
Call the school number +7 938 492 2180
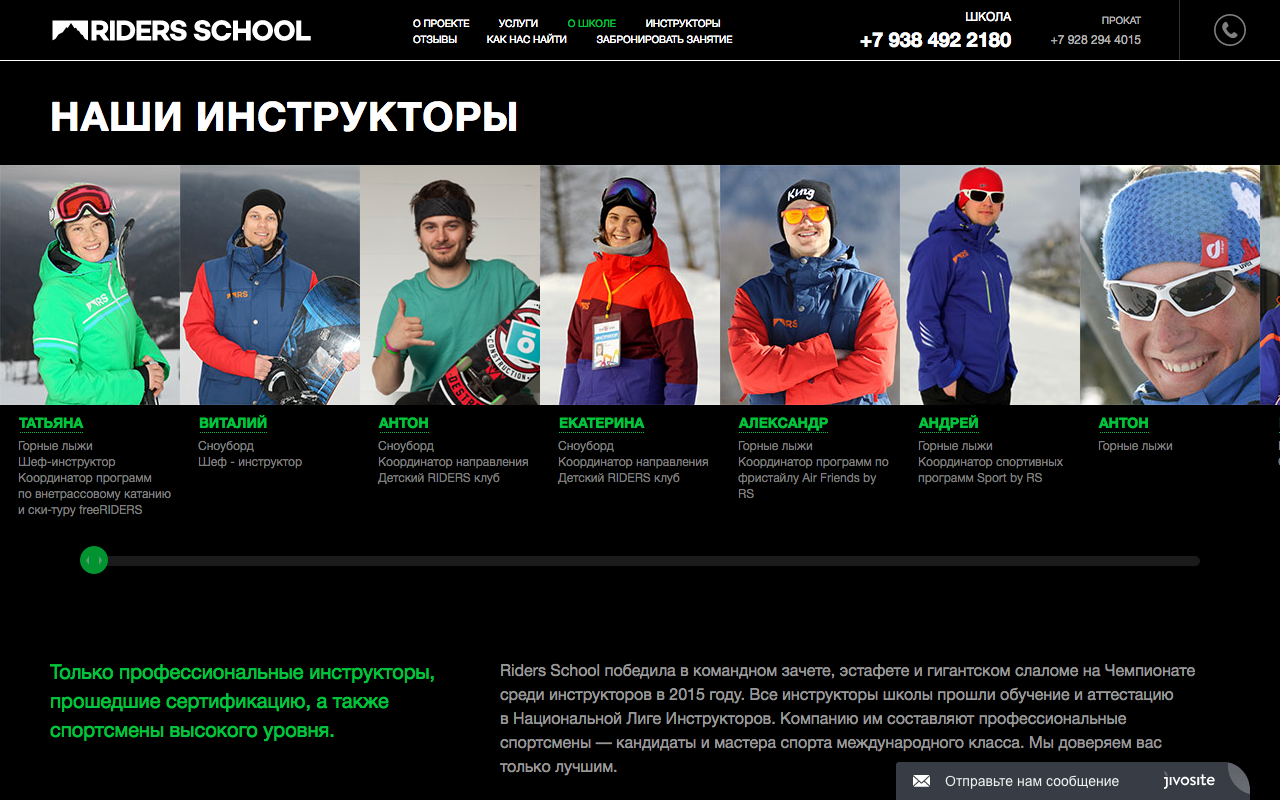click(935, 40)
